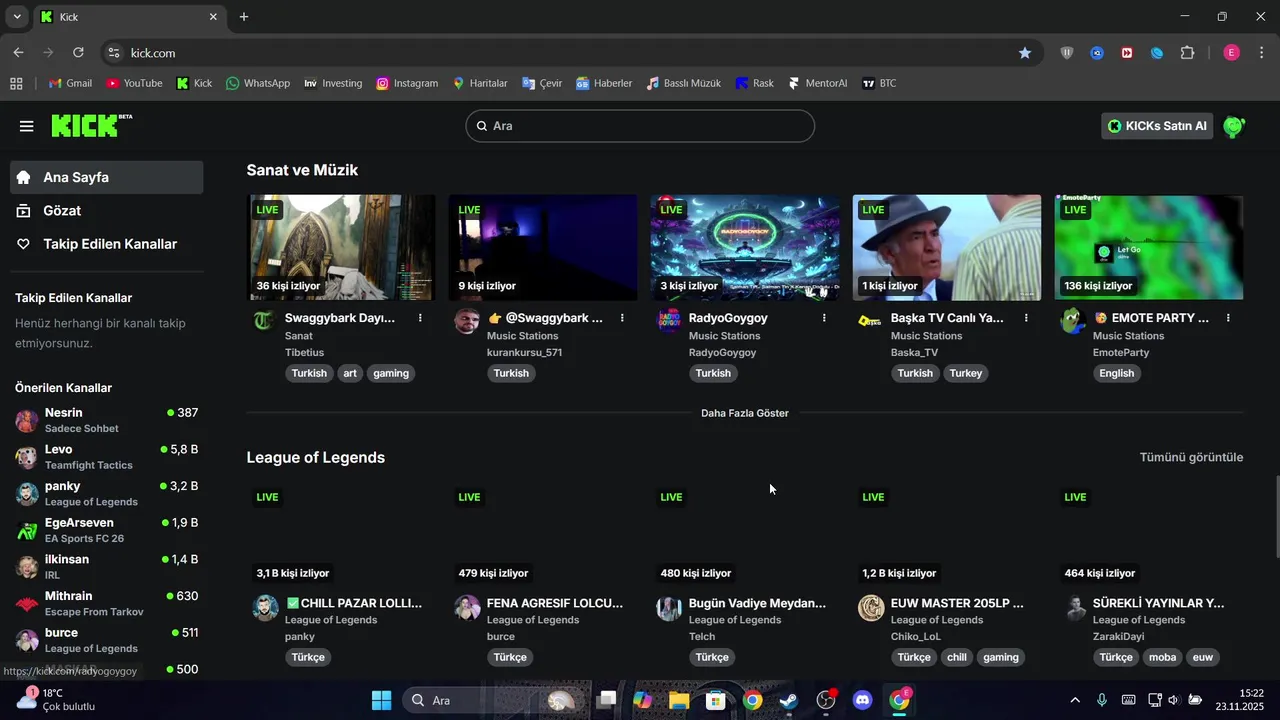Open the Chrome three-dot menu
This screenshot has height=720, width=1280.
click(1261, 53)
